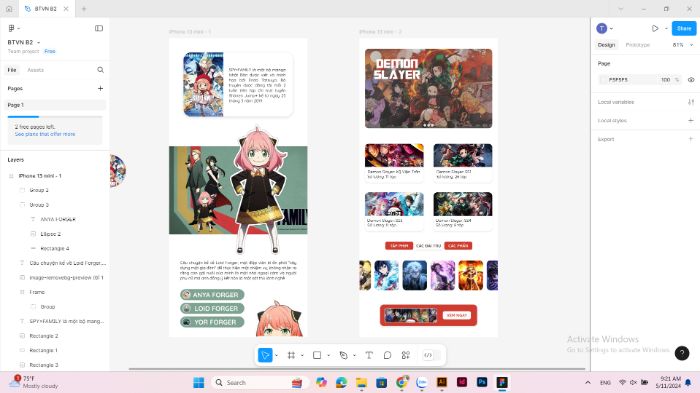Select the Comment tool in toolbar
Viewport: 700px width, 393px height.
387,355
